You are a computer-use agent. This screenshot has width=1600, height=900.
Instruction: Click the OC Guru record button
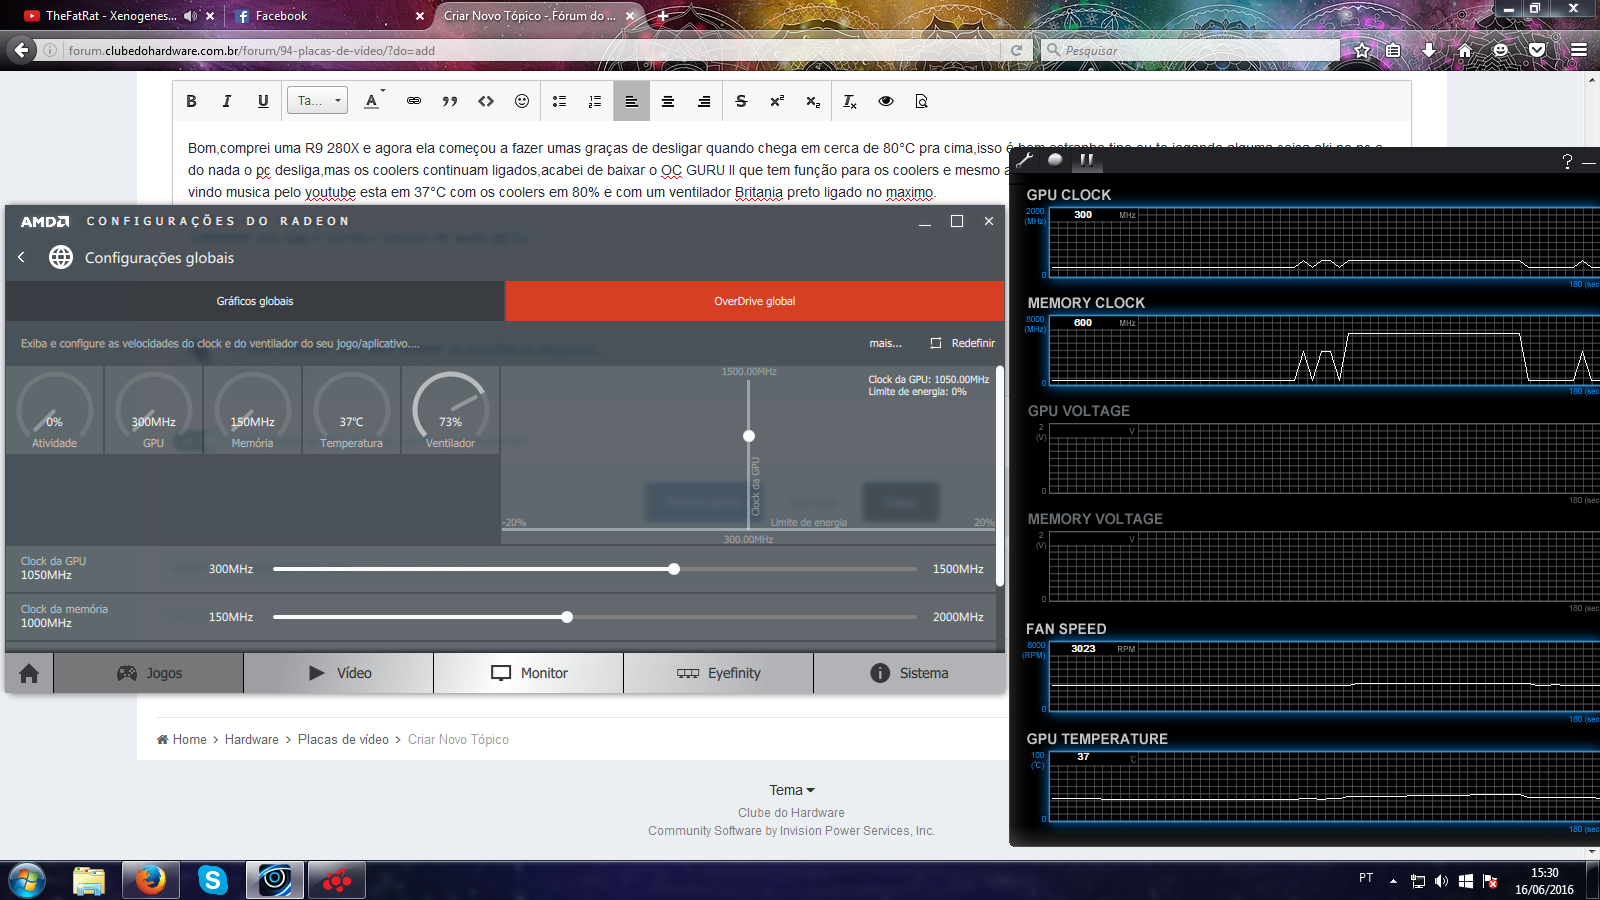1055,159
